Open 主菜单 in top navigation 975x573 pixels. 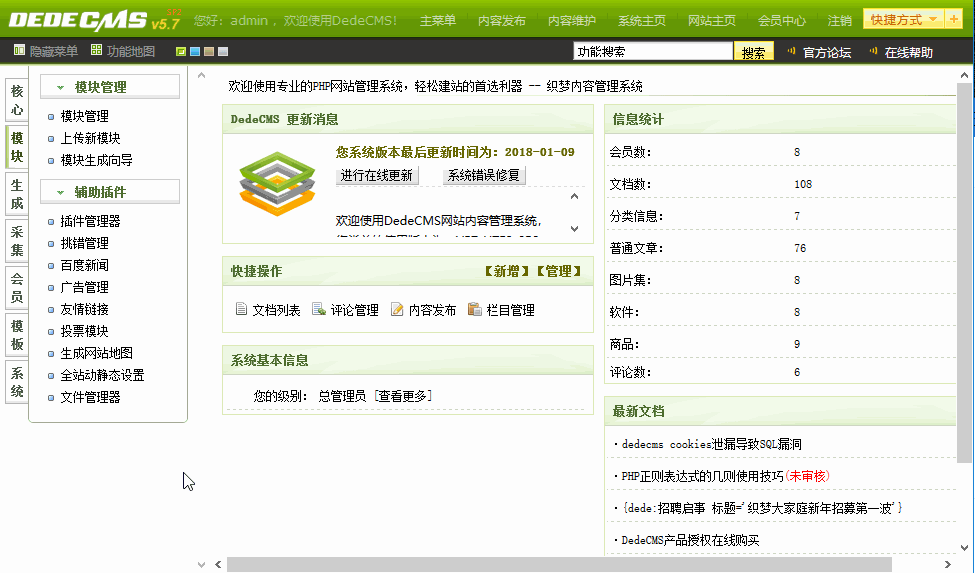click(438, 21)
